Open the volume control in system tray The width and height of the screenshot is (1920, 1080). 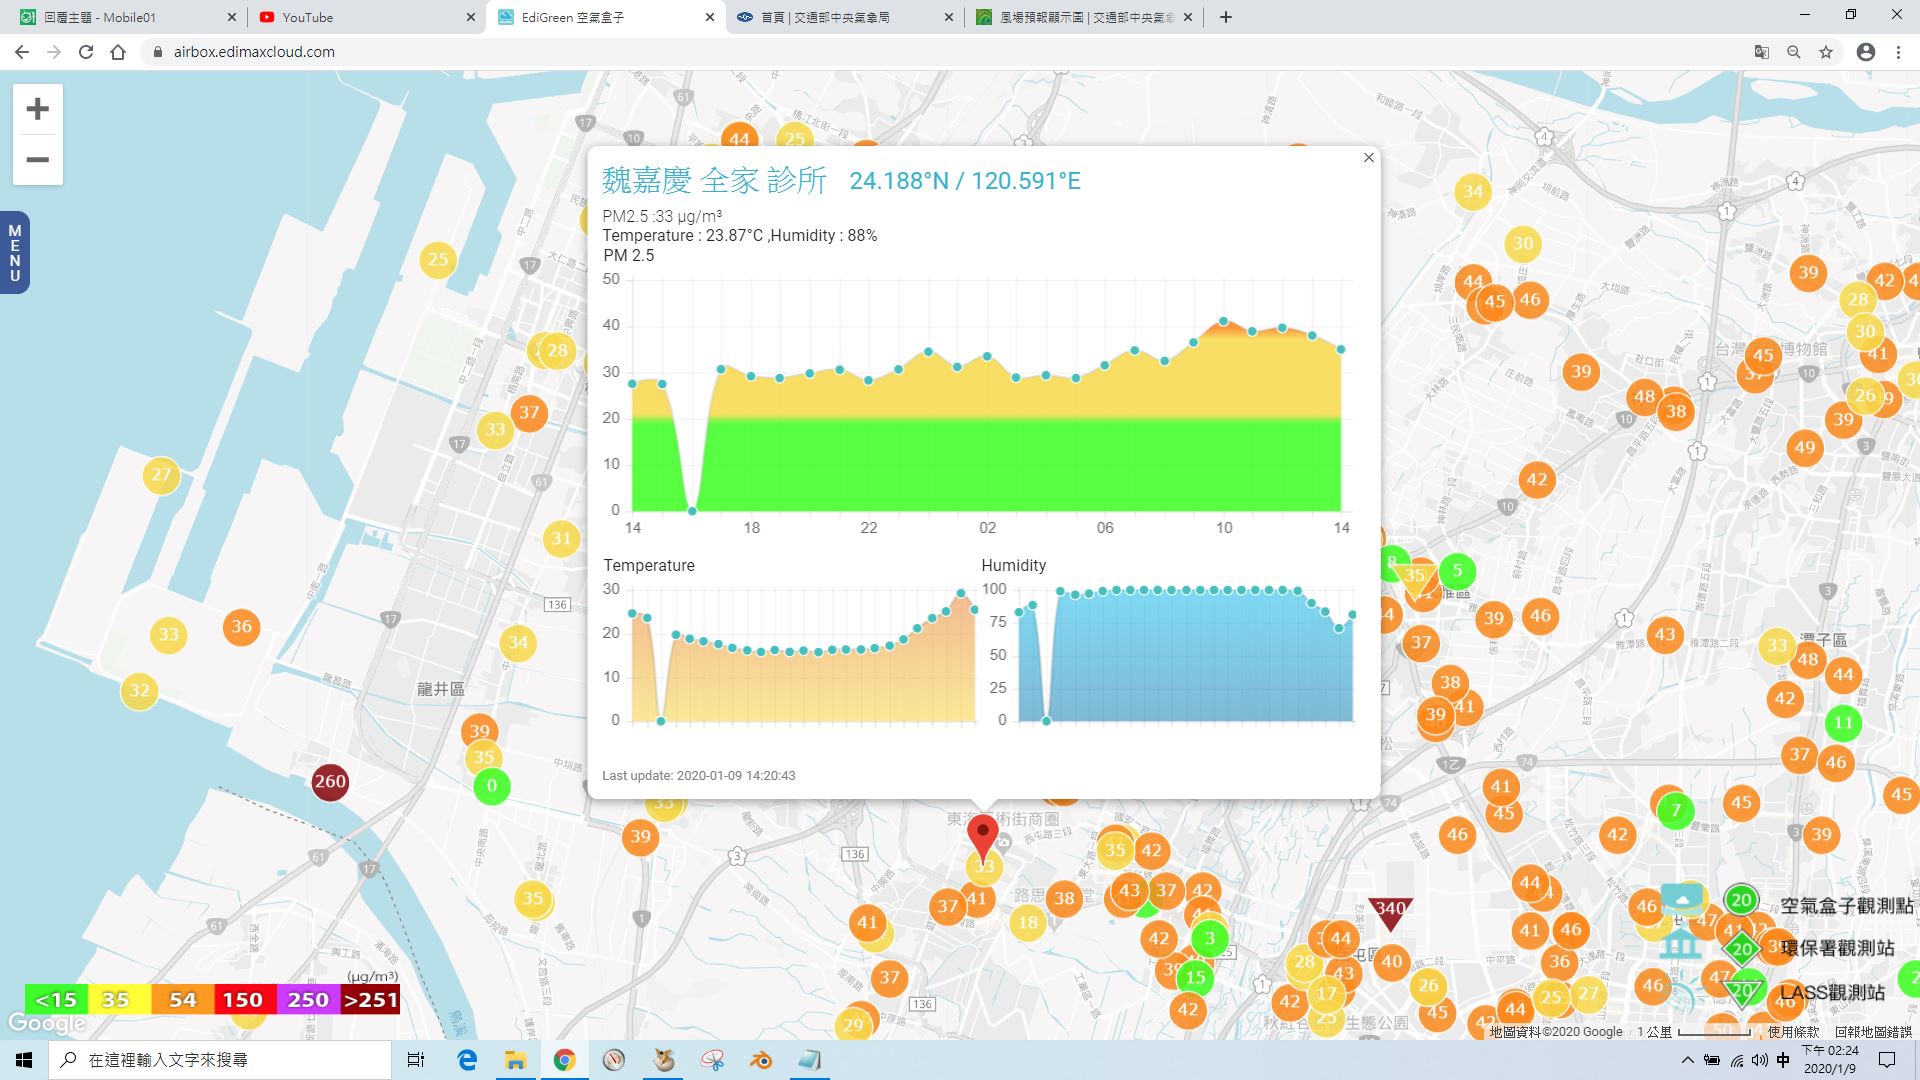tap(1760, 1060)
